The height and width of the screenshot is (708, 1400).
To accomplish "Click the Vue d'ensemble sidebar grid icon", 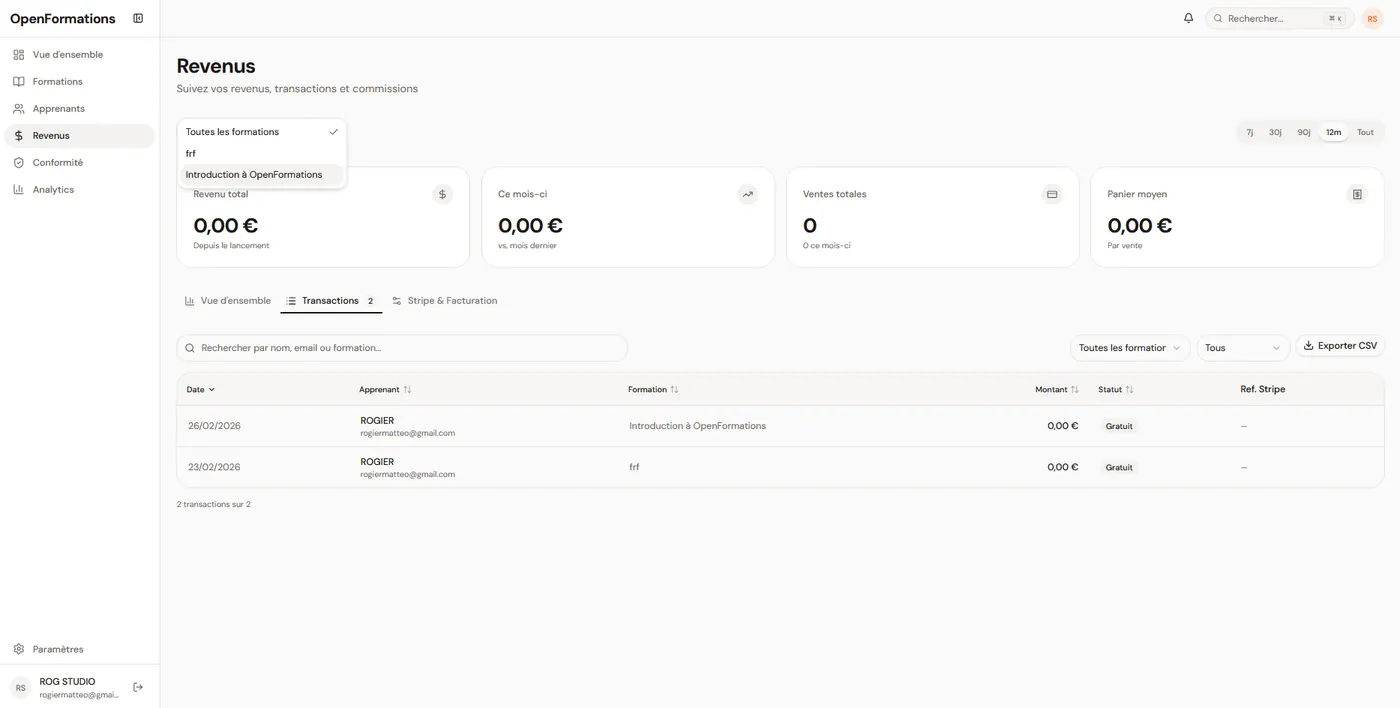I will point(18,54).
